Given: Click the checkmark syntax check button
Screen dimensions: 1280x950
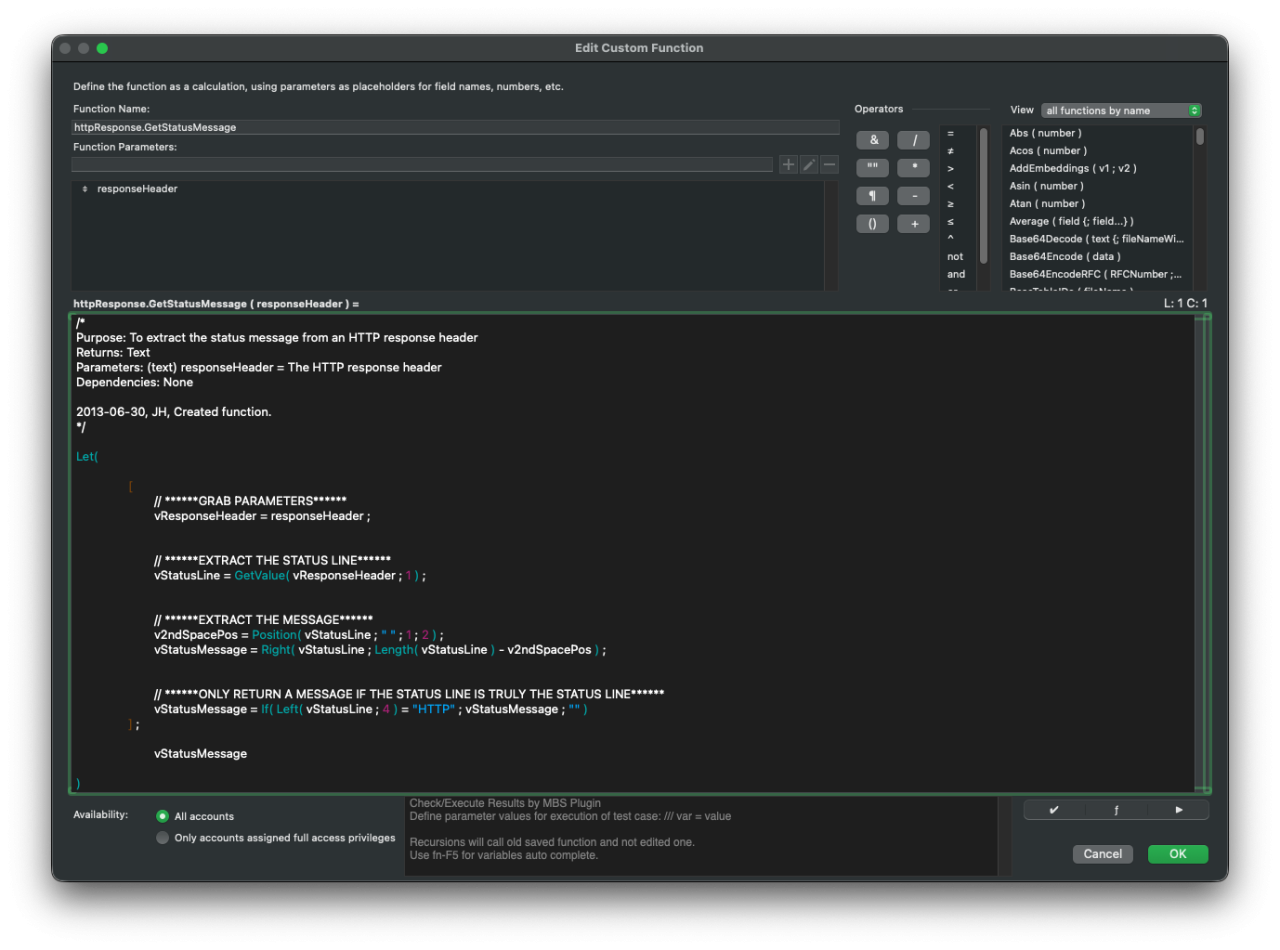Looking at the screenshot, I should point(1054,810).
